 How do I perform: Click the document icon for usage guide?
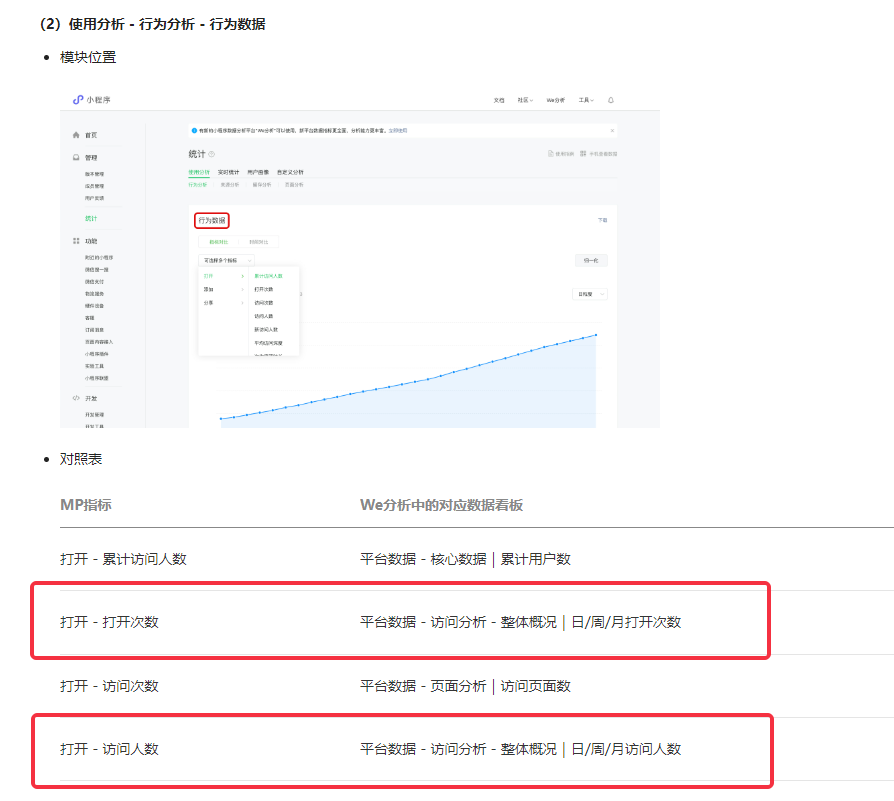551,153
